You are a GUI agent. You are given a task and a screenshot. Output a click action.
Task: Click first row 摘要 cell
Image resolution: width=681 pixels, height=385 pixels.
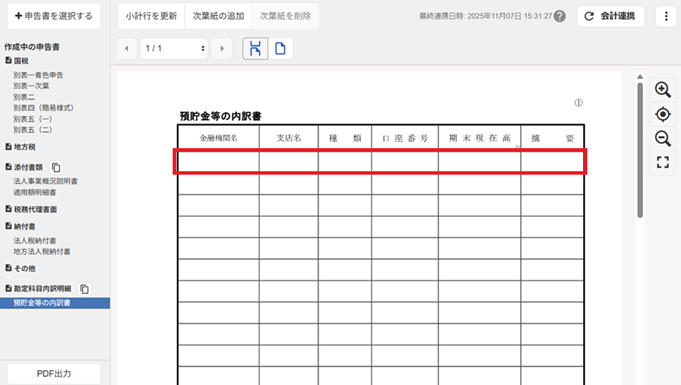[x=552, y=162]
